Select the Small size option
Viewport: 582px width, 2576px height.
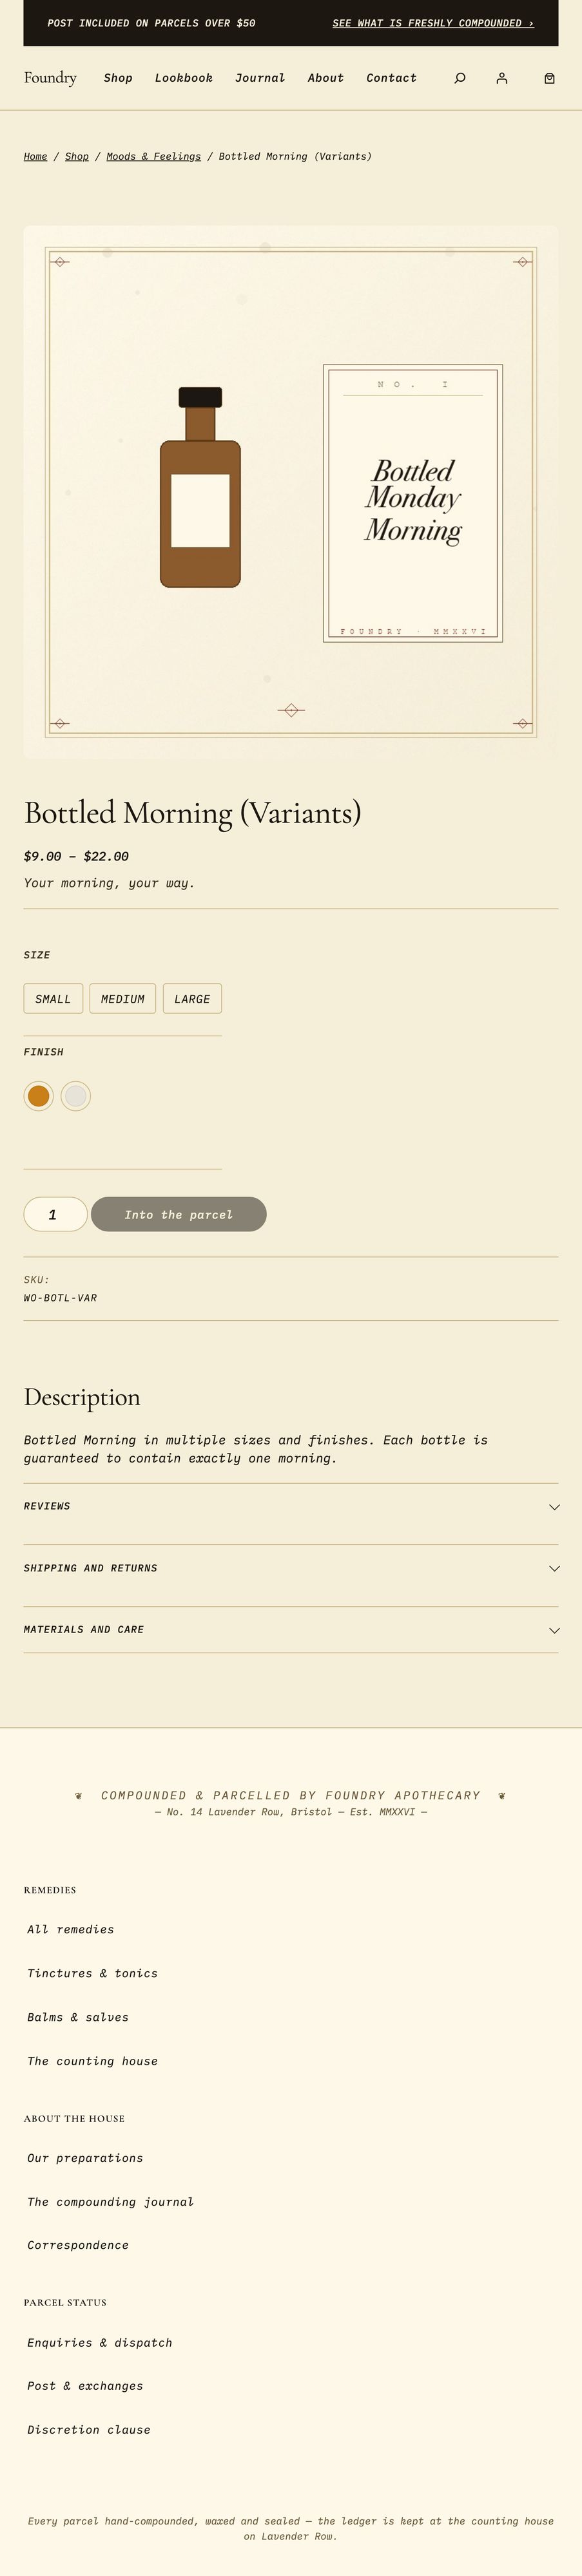click(53, 998)
